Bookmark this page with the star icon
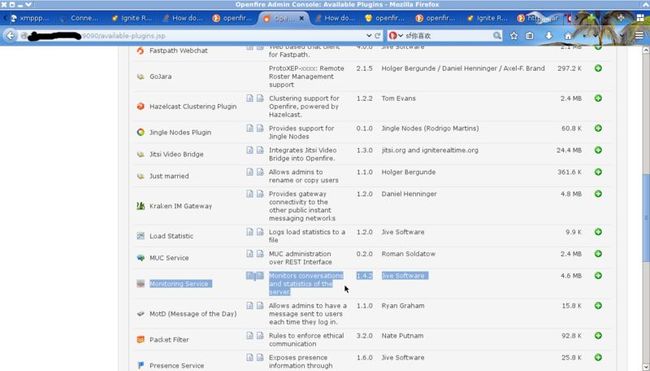650x371 pixels. (514, 36)
